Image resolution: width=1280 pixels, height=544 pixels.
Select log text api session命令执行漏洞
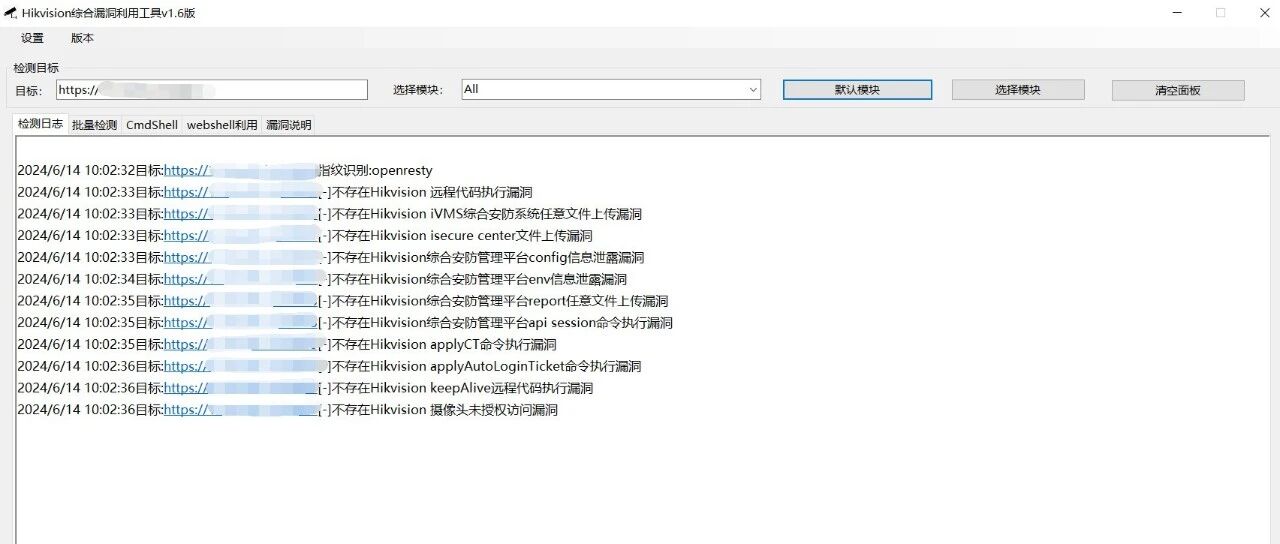[600, 323]
